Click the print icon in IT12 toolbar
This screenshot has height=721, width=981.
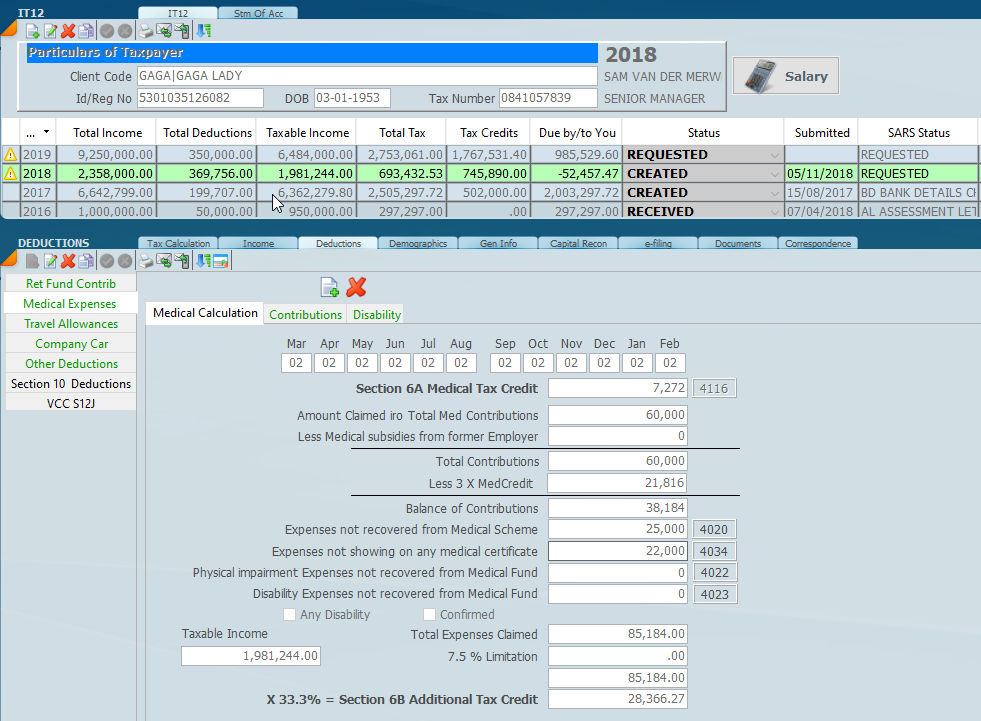pos(146,31)
